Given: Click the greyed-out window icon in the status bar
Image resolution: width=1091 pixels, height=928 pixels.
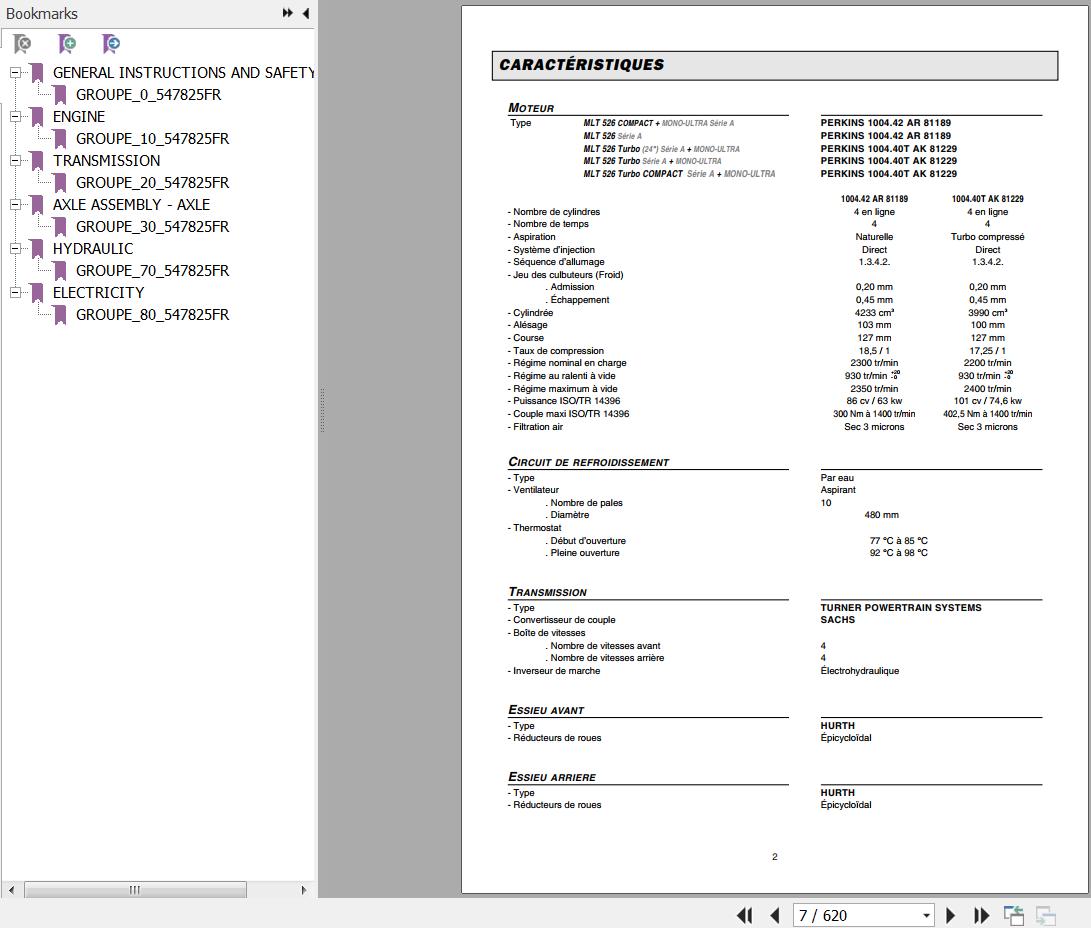Looking at the screenshot, I should coord(1046,915).
